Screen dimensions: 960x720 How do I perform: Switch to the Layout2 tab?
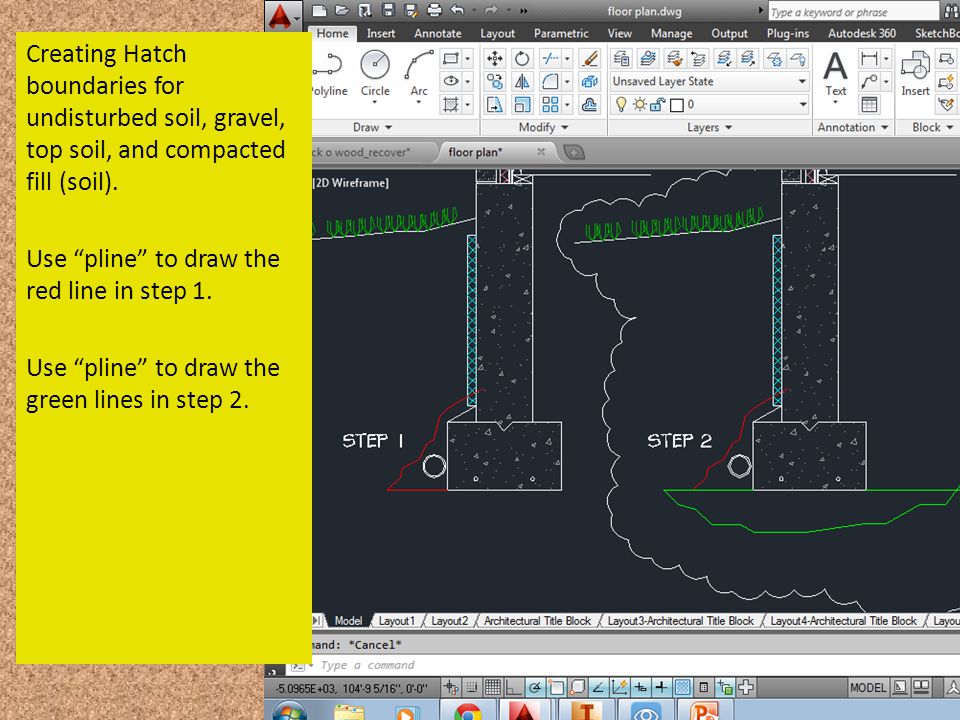click(449, 621)
